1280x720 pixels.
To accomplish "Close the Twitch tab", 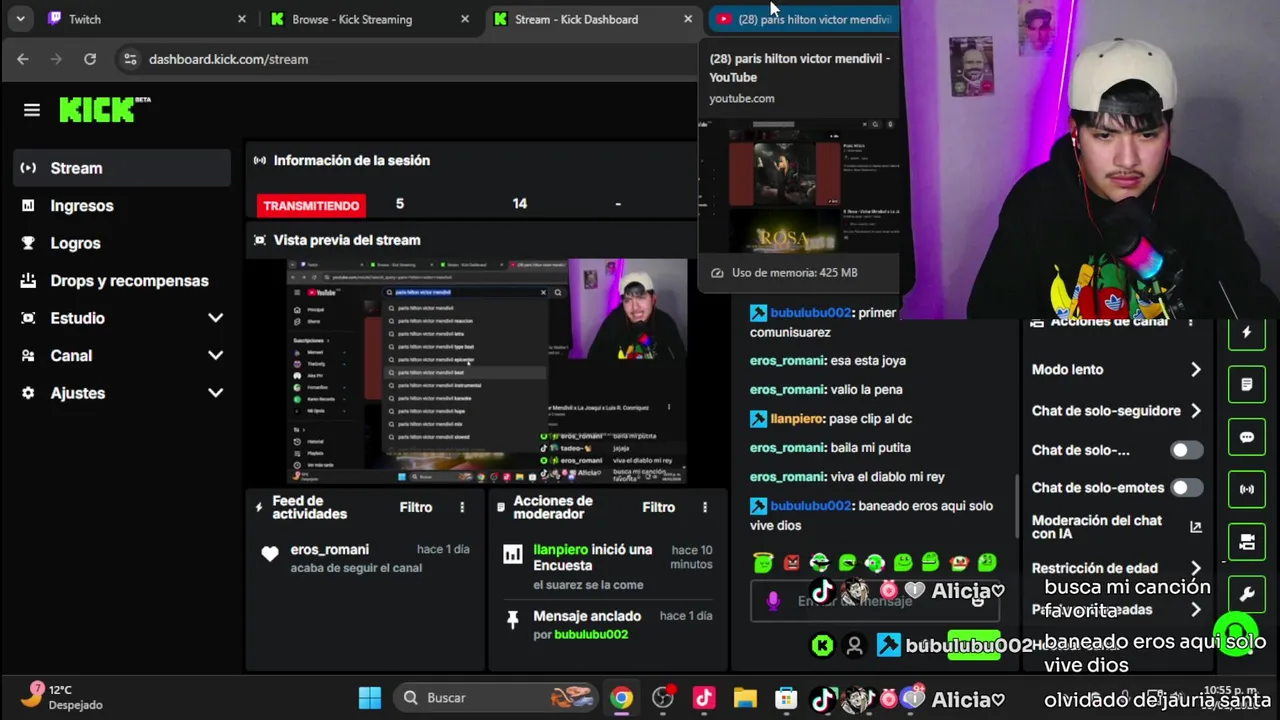I will (242, 19).
